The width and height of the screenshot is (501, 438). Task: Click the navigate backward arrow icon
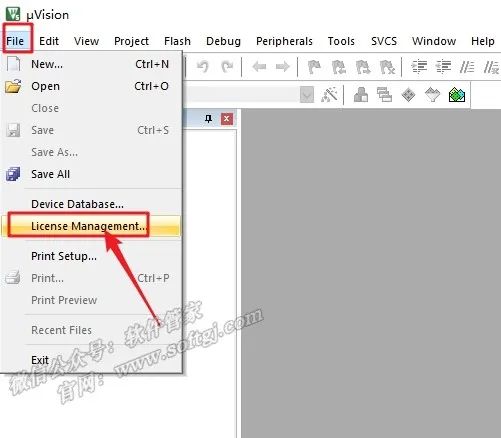[259, 67]
